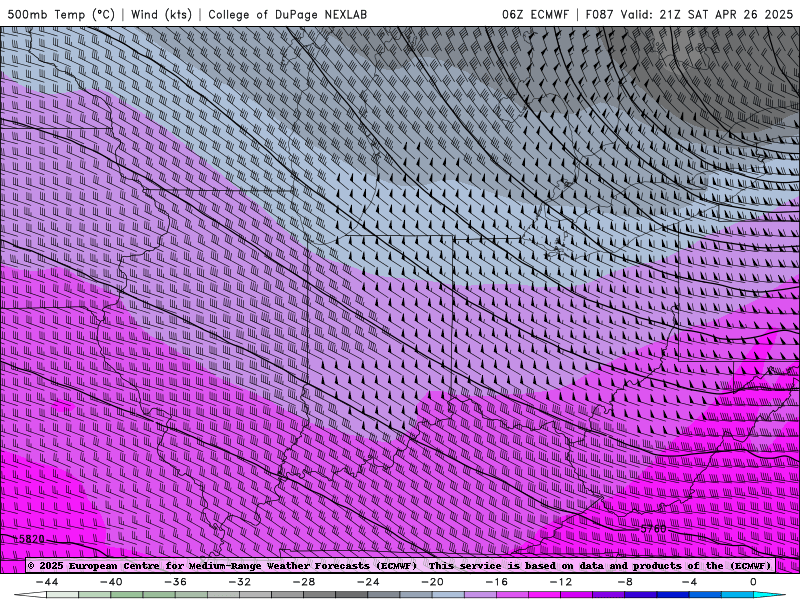Screen dimensions: 800x600
Task: Click the -32 colorbar value
Action: tap(239, 582)
